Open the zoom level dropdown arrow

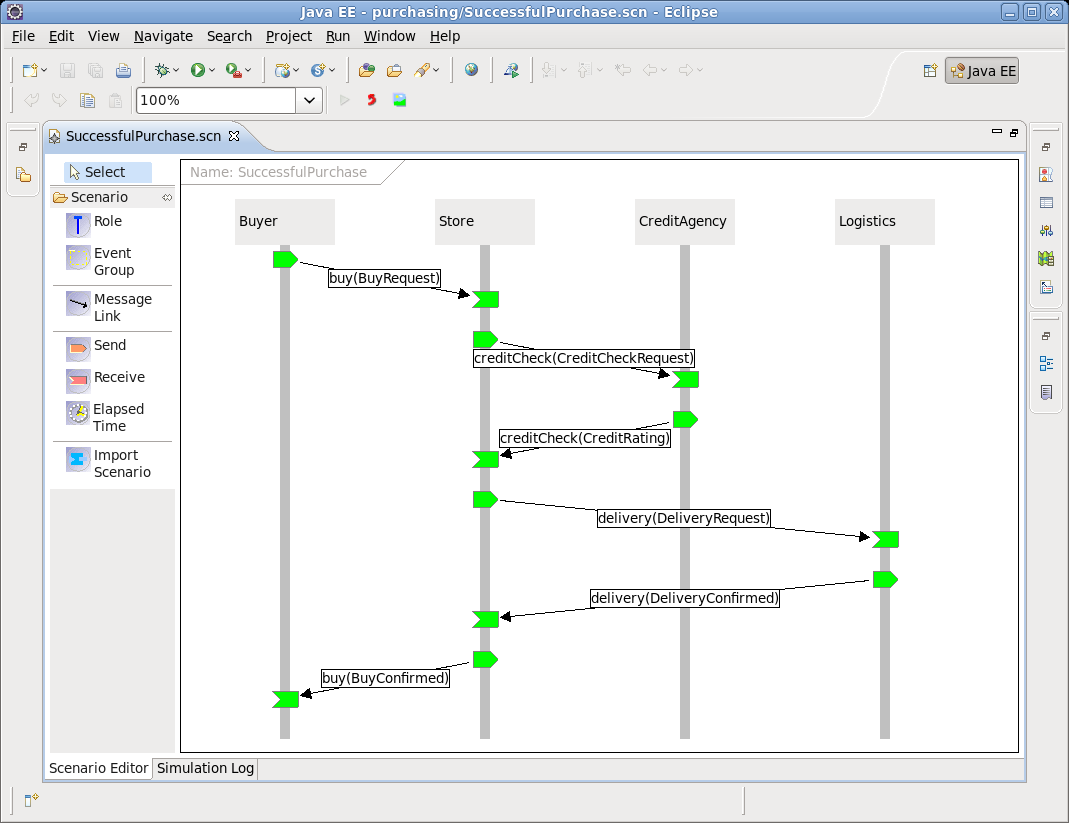[309, 100]
